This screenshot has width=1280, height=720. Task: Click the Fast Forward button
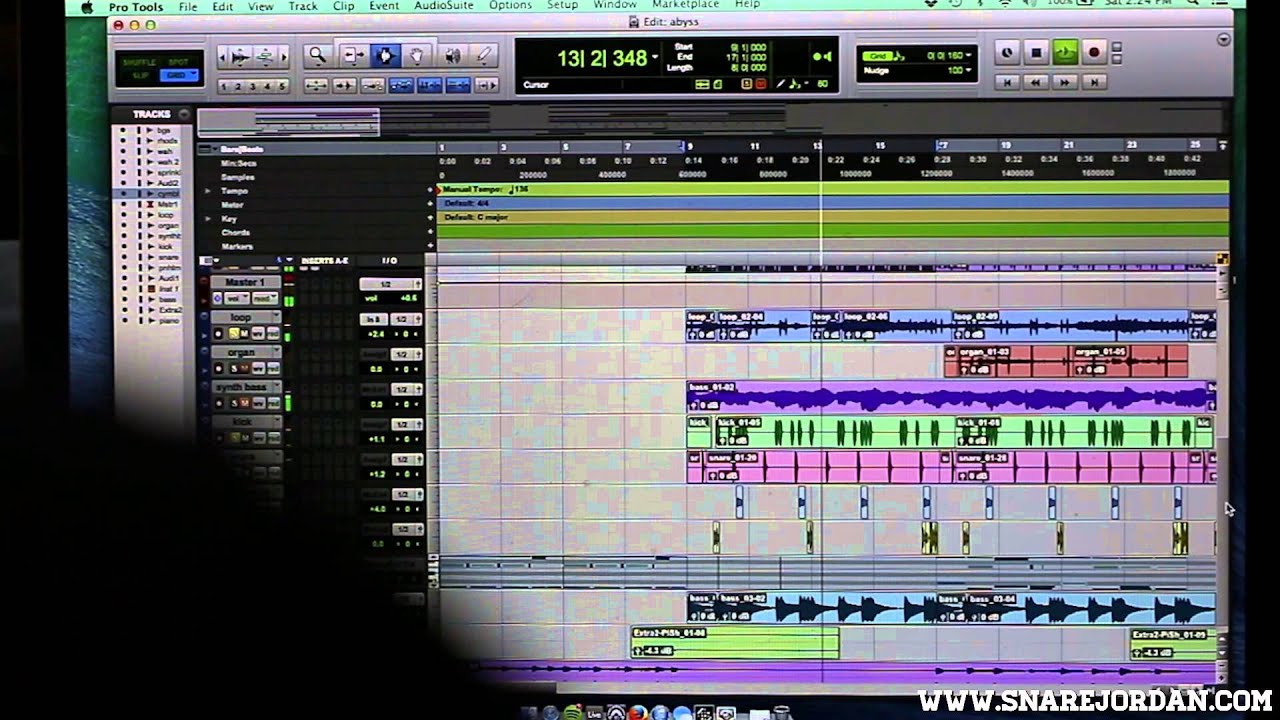click(x=1066, y=82)
